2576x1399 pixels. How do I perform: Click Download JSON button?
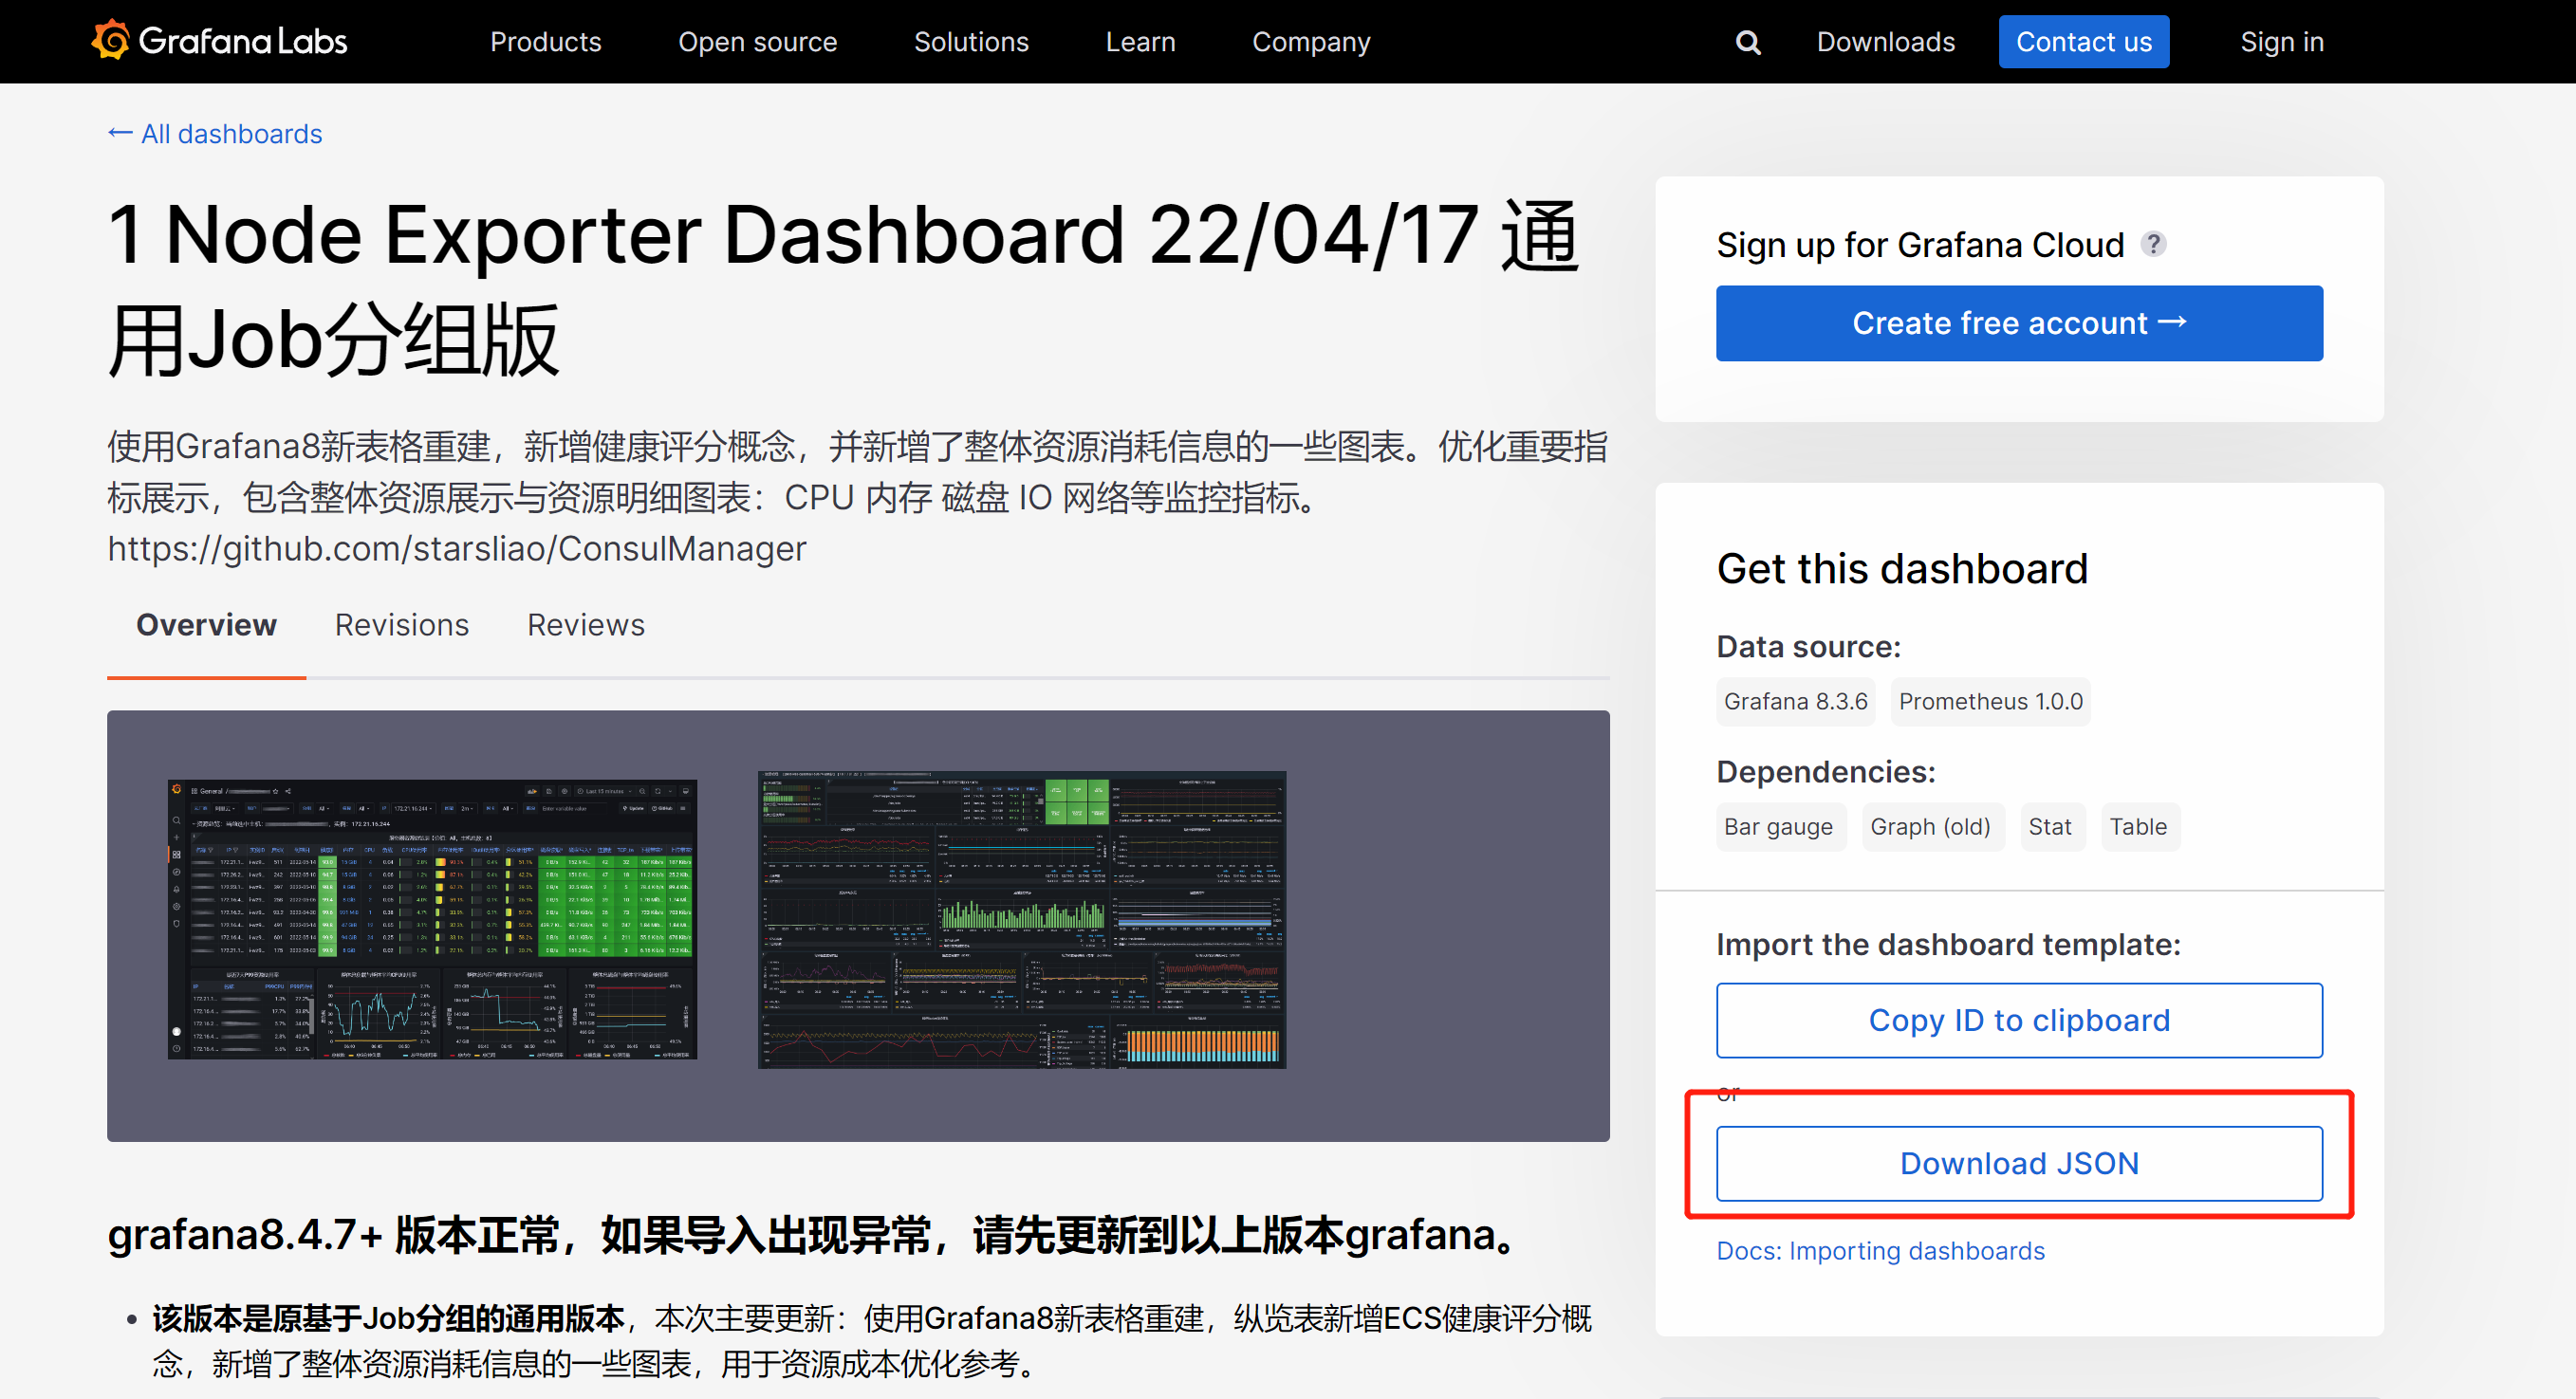coord(2018,1163)
